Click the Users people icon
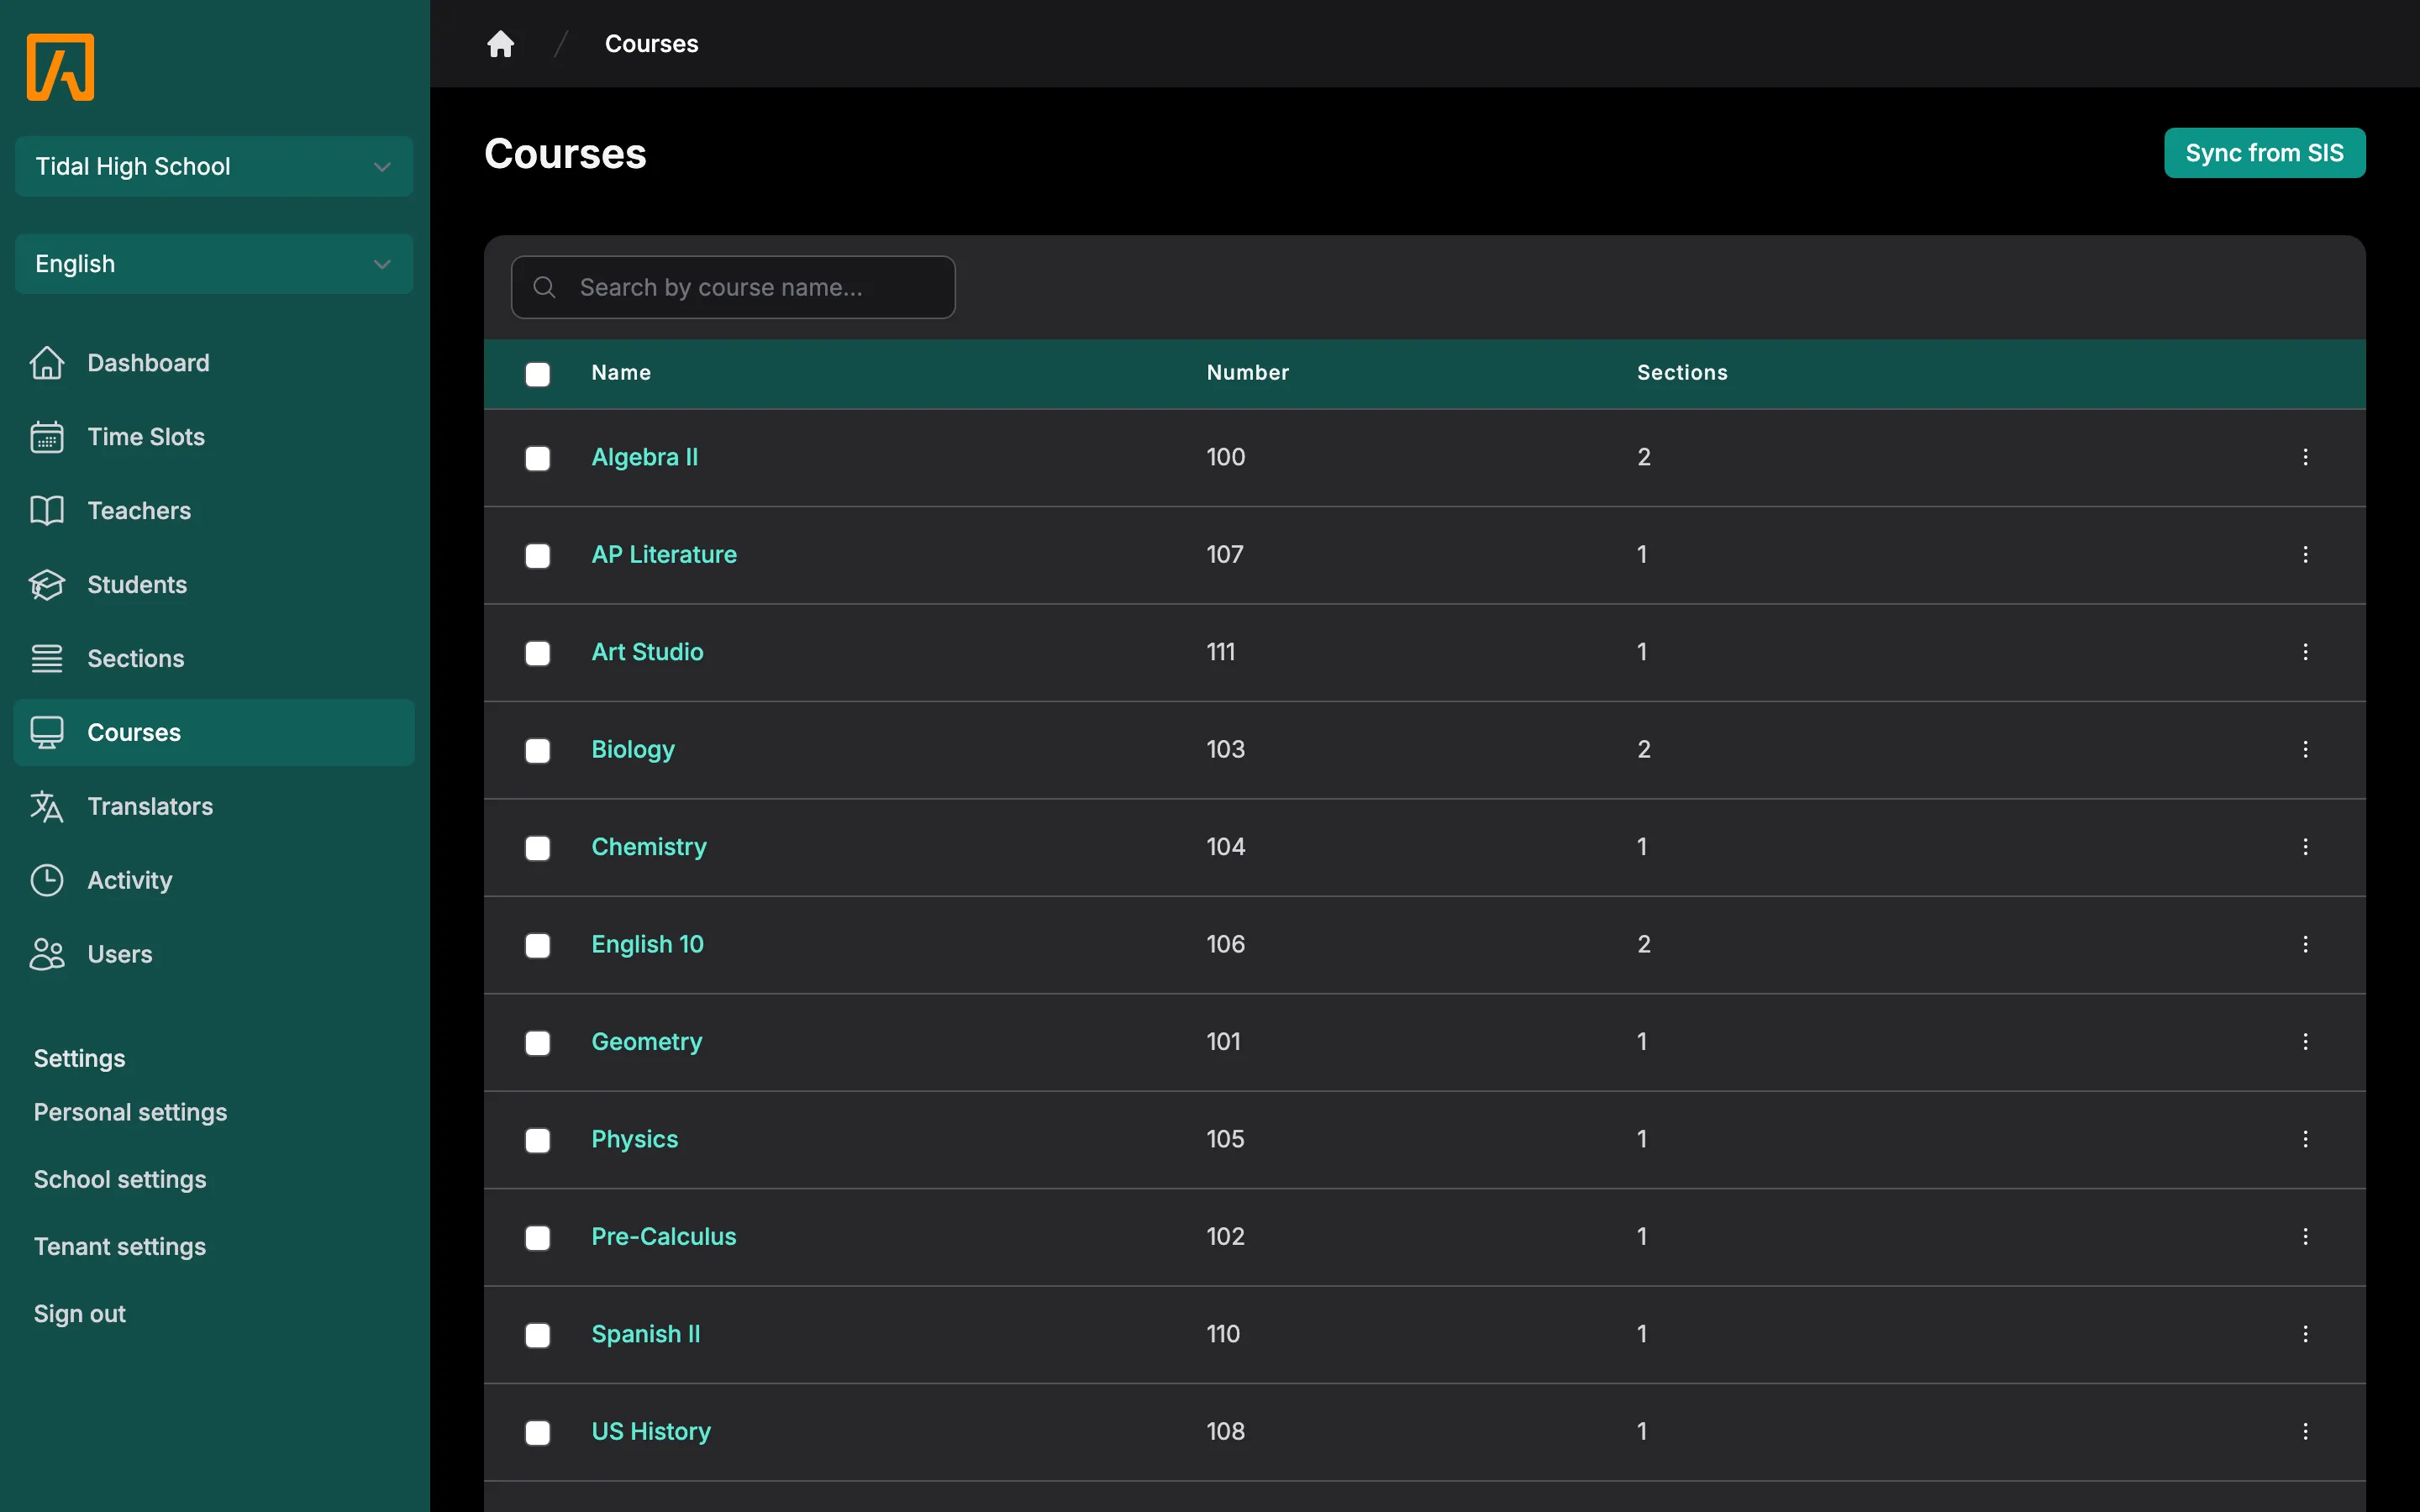The width and height of the screenshot is (2420, 1512). tap(46, 954)
